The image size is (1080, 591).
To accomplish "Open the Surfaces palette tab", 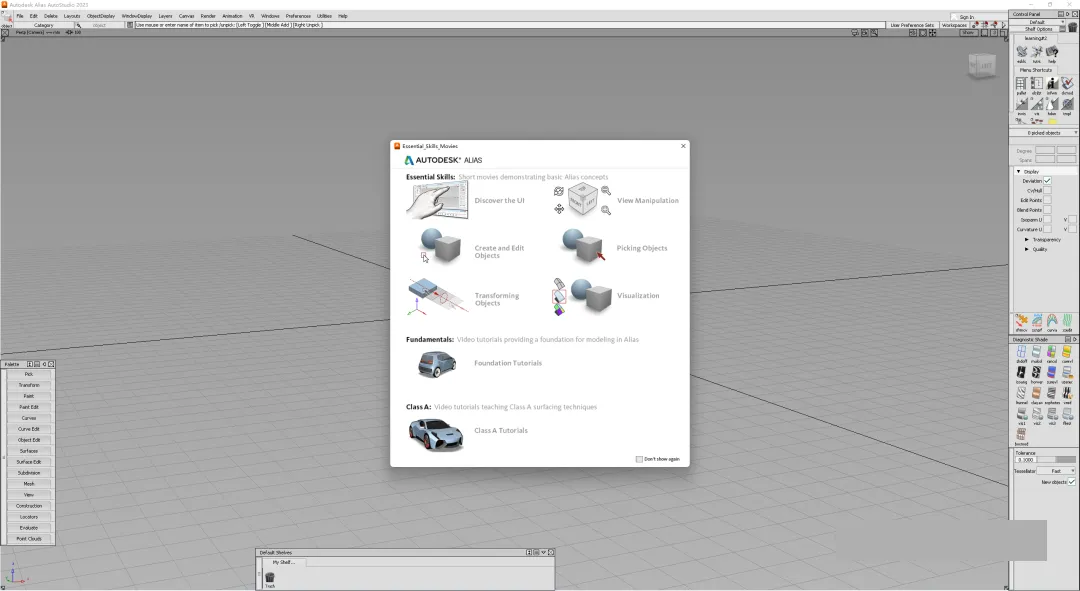I will pos(29,451).
